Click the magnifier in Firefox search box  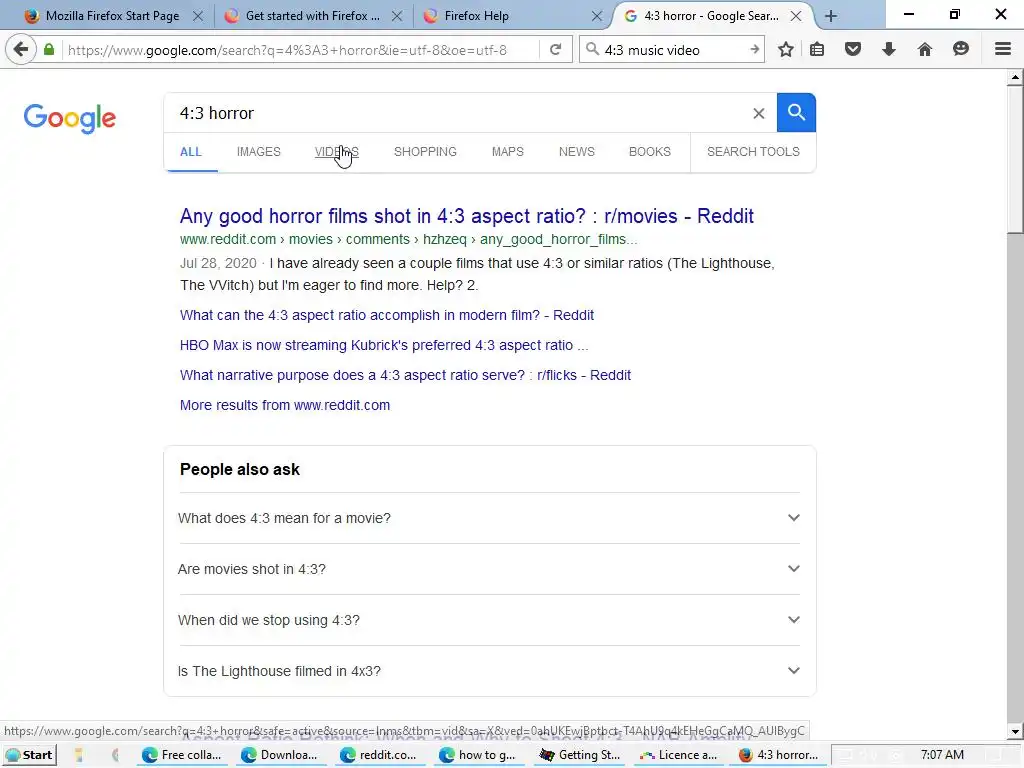(592, 49)
